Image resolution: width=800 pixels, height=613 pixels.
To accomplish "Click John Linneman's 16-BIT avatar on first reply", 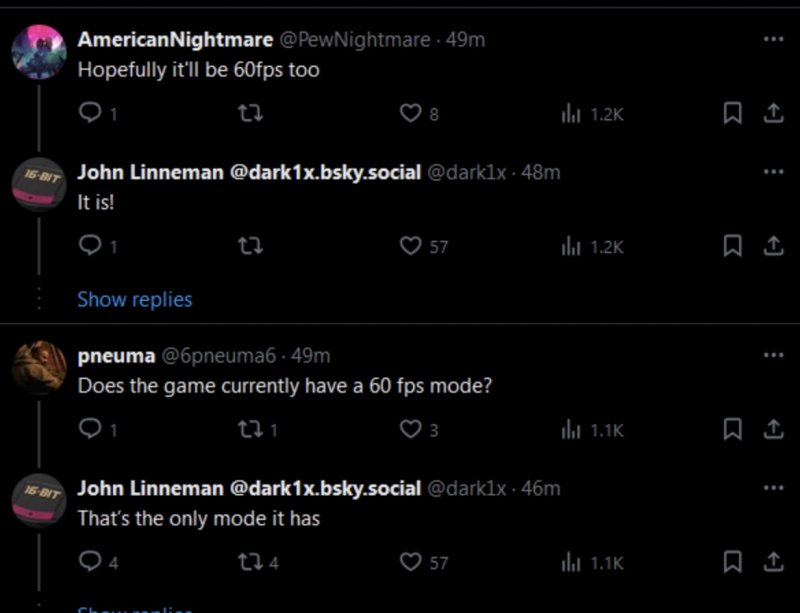I will coord(39,184).
